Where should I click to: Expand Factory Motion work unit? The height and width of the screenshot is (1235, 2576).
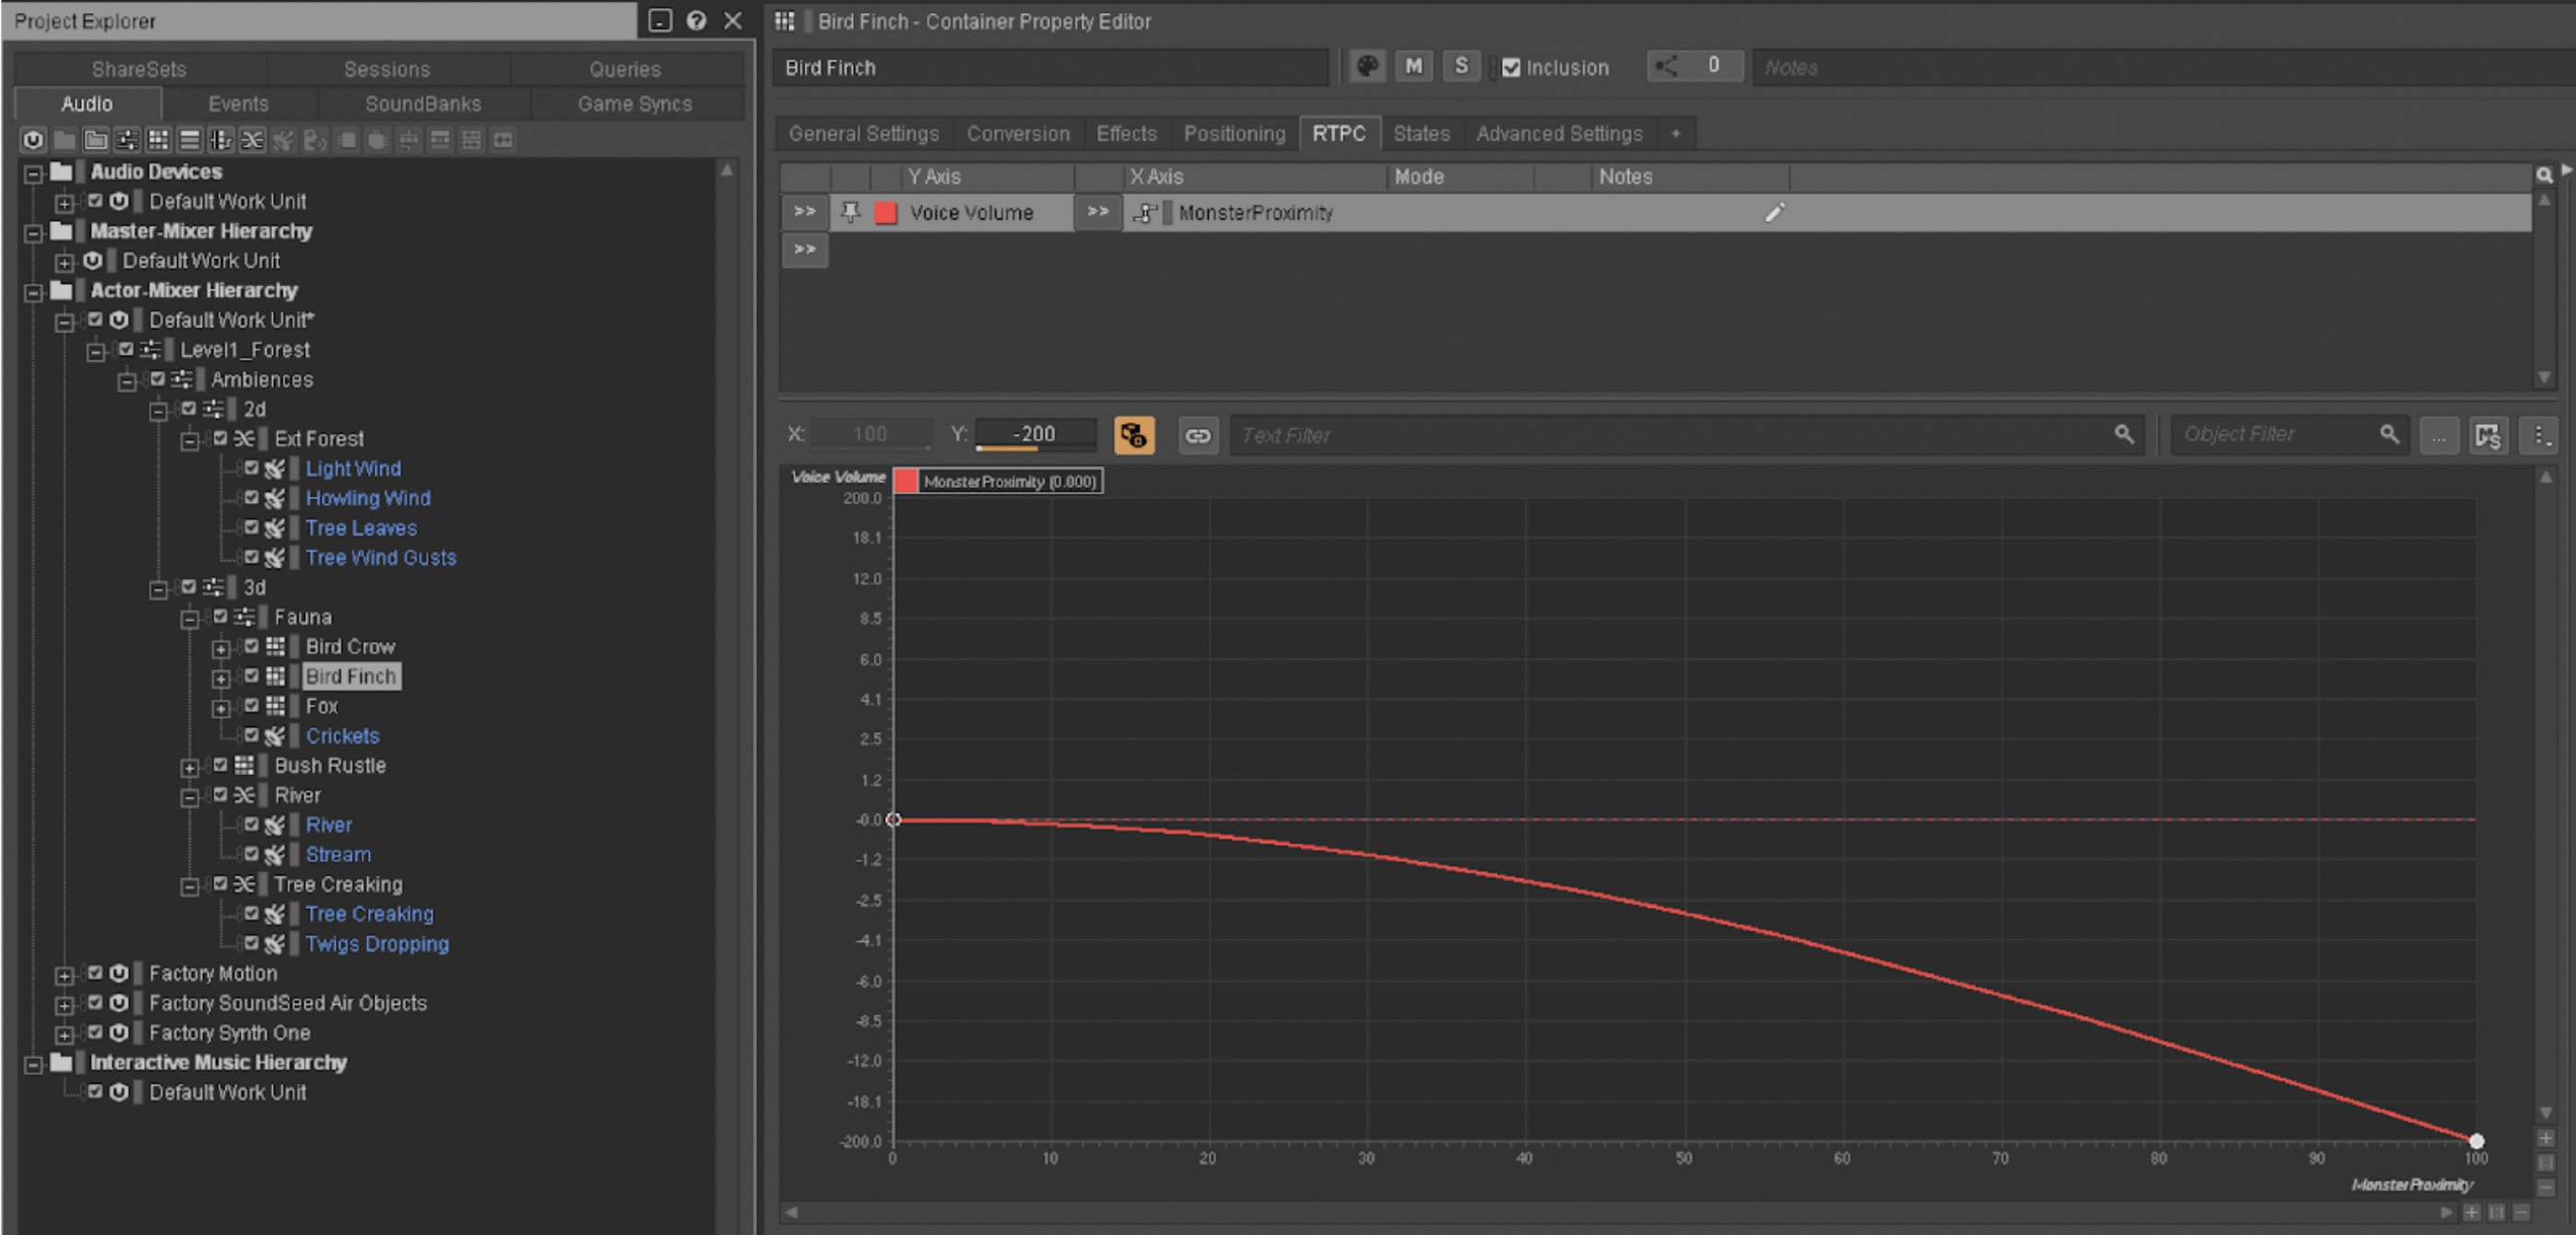coord(64,973)
